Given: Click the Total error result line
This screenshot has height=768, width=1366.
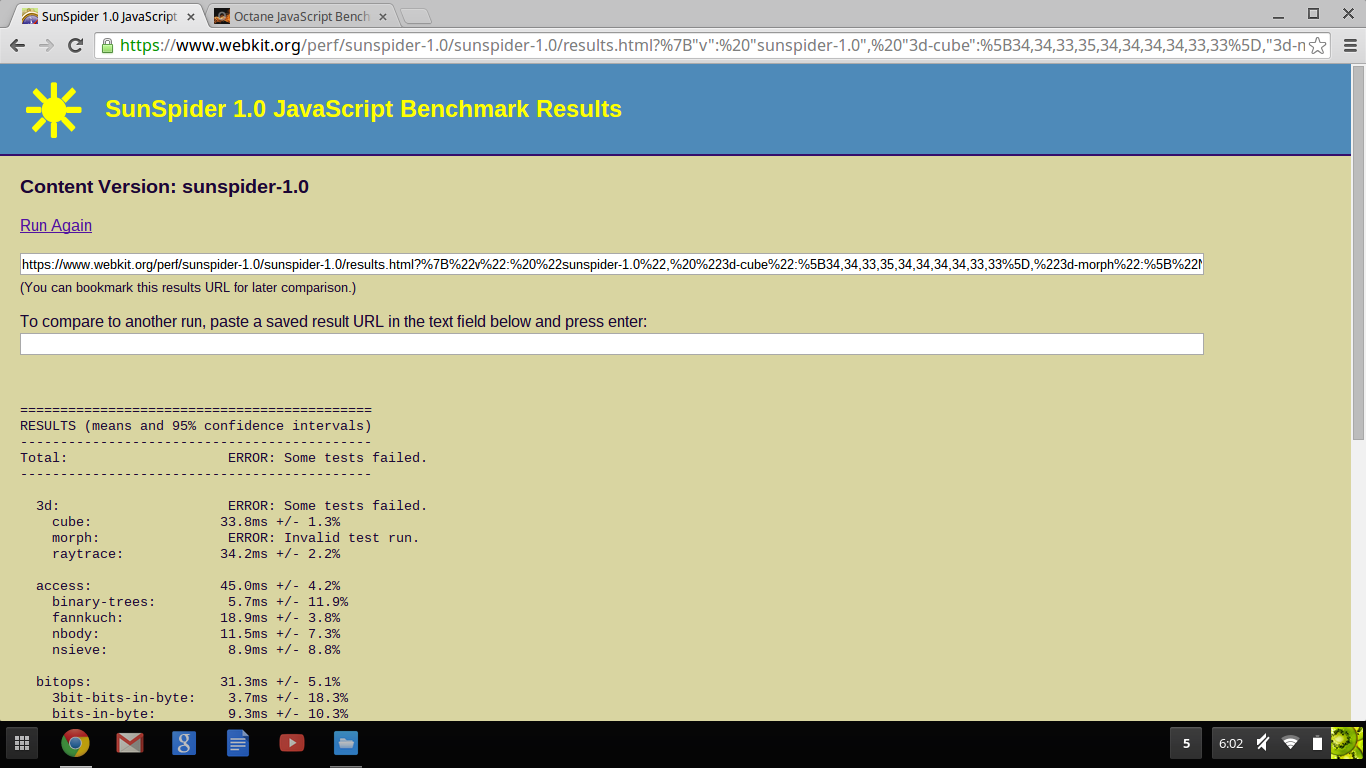Looking at the screenshot, I should click(224, 458).
